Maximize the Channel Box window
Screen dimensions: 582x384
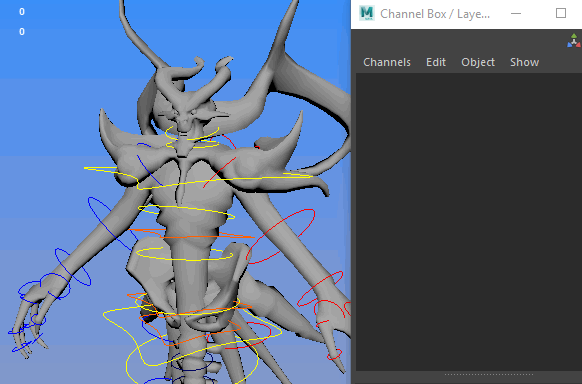tap(561, 13)
